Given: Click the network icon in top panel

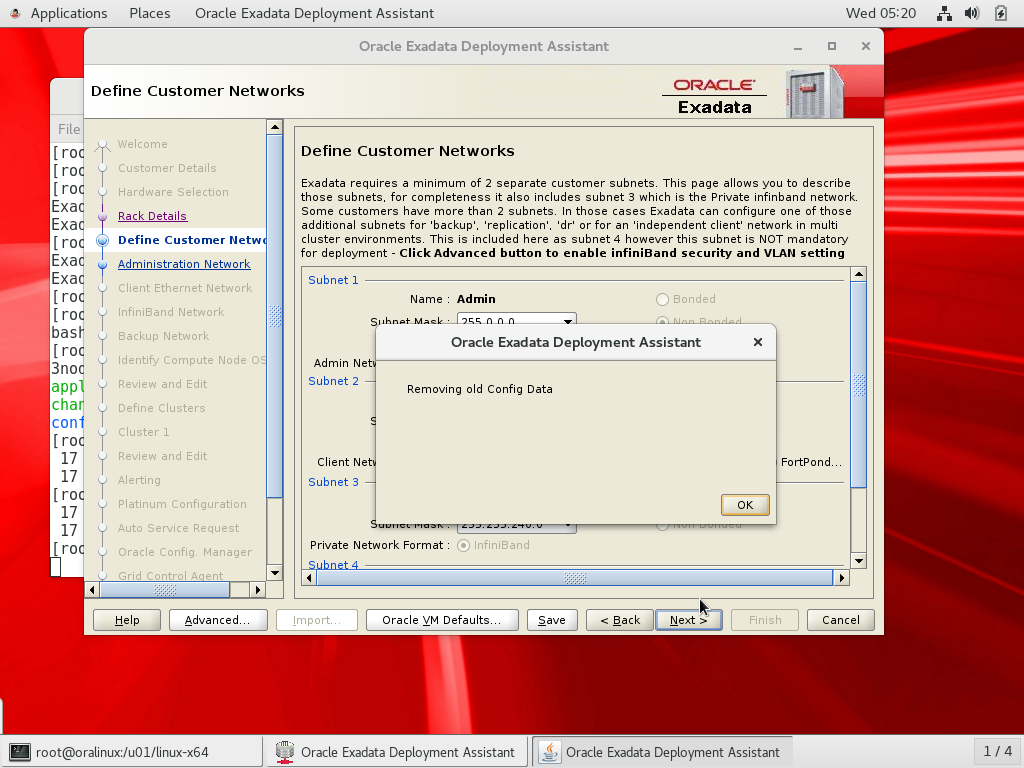Looking at the screenshot, I should 944,14.
